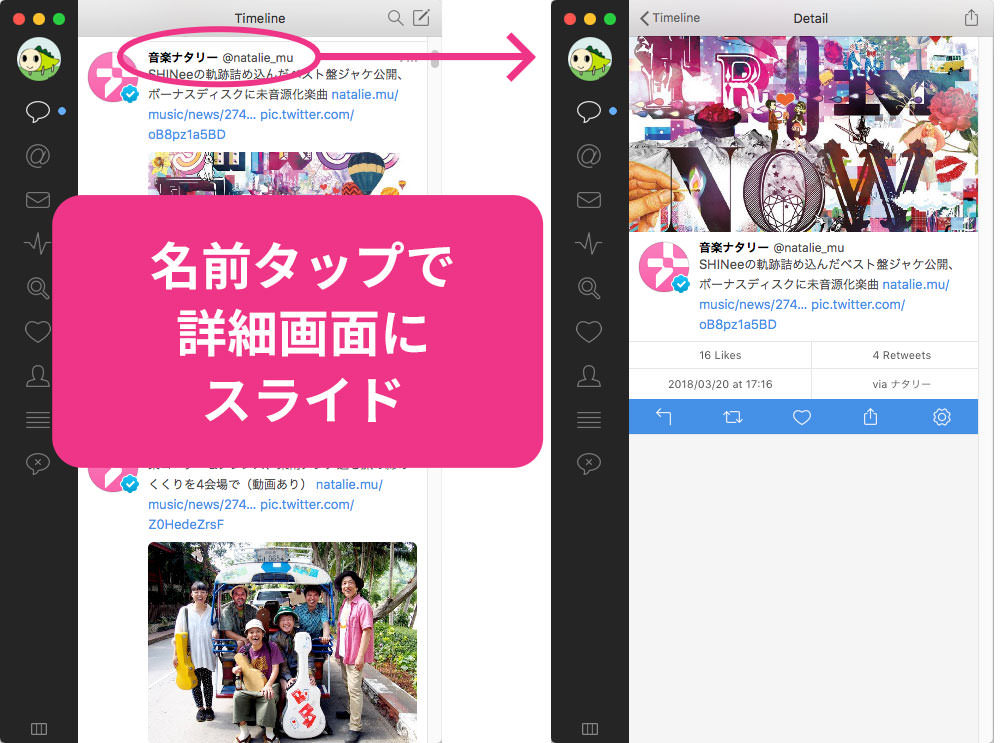Open Likes heart in Timeline window sidebar
Viewport: 1000px width, 743px height.
[x=38, y=332]
